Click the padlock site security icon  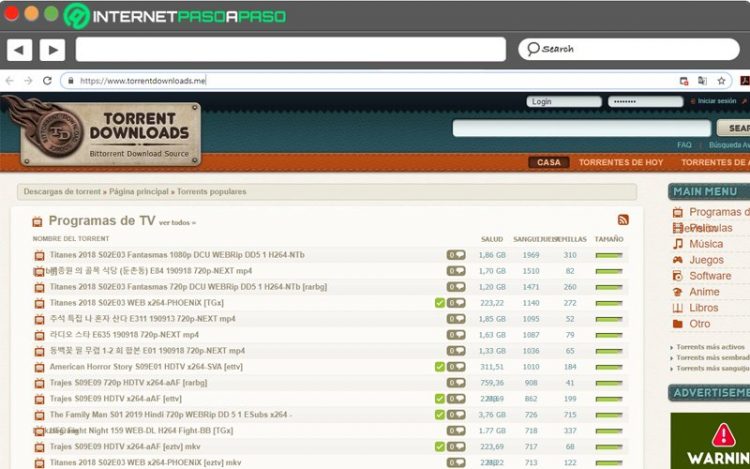tap(71, 81)
